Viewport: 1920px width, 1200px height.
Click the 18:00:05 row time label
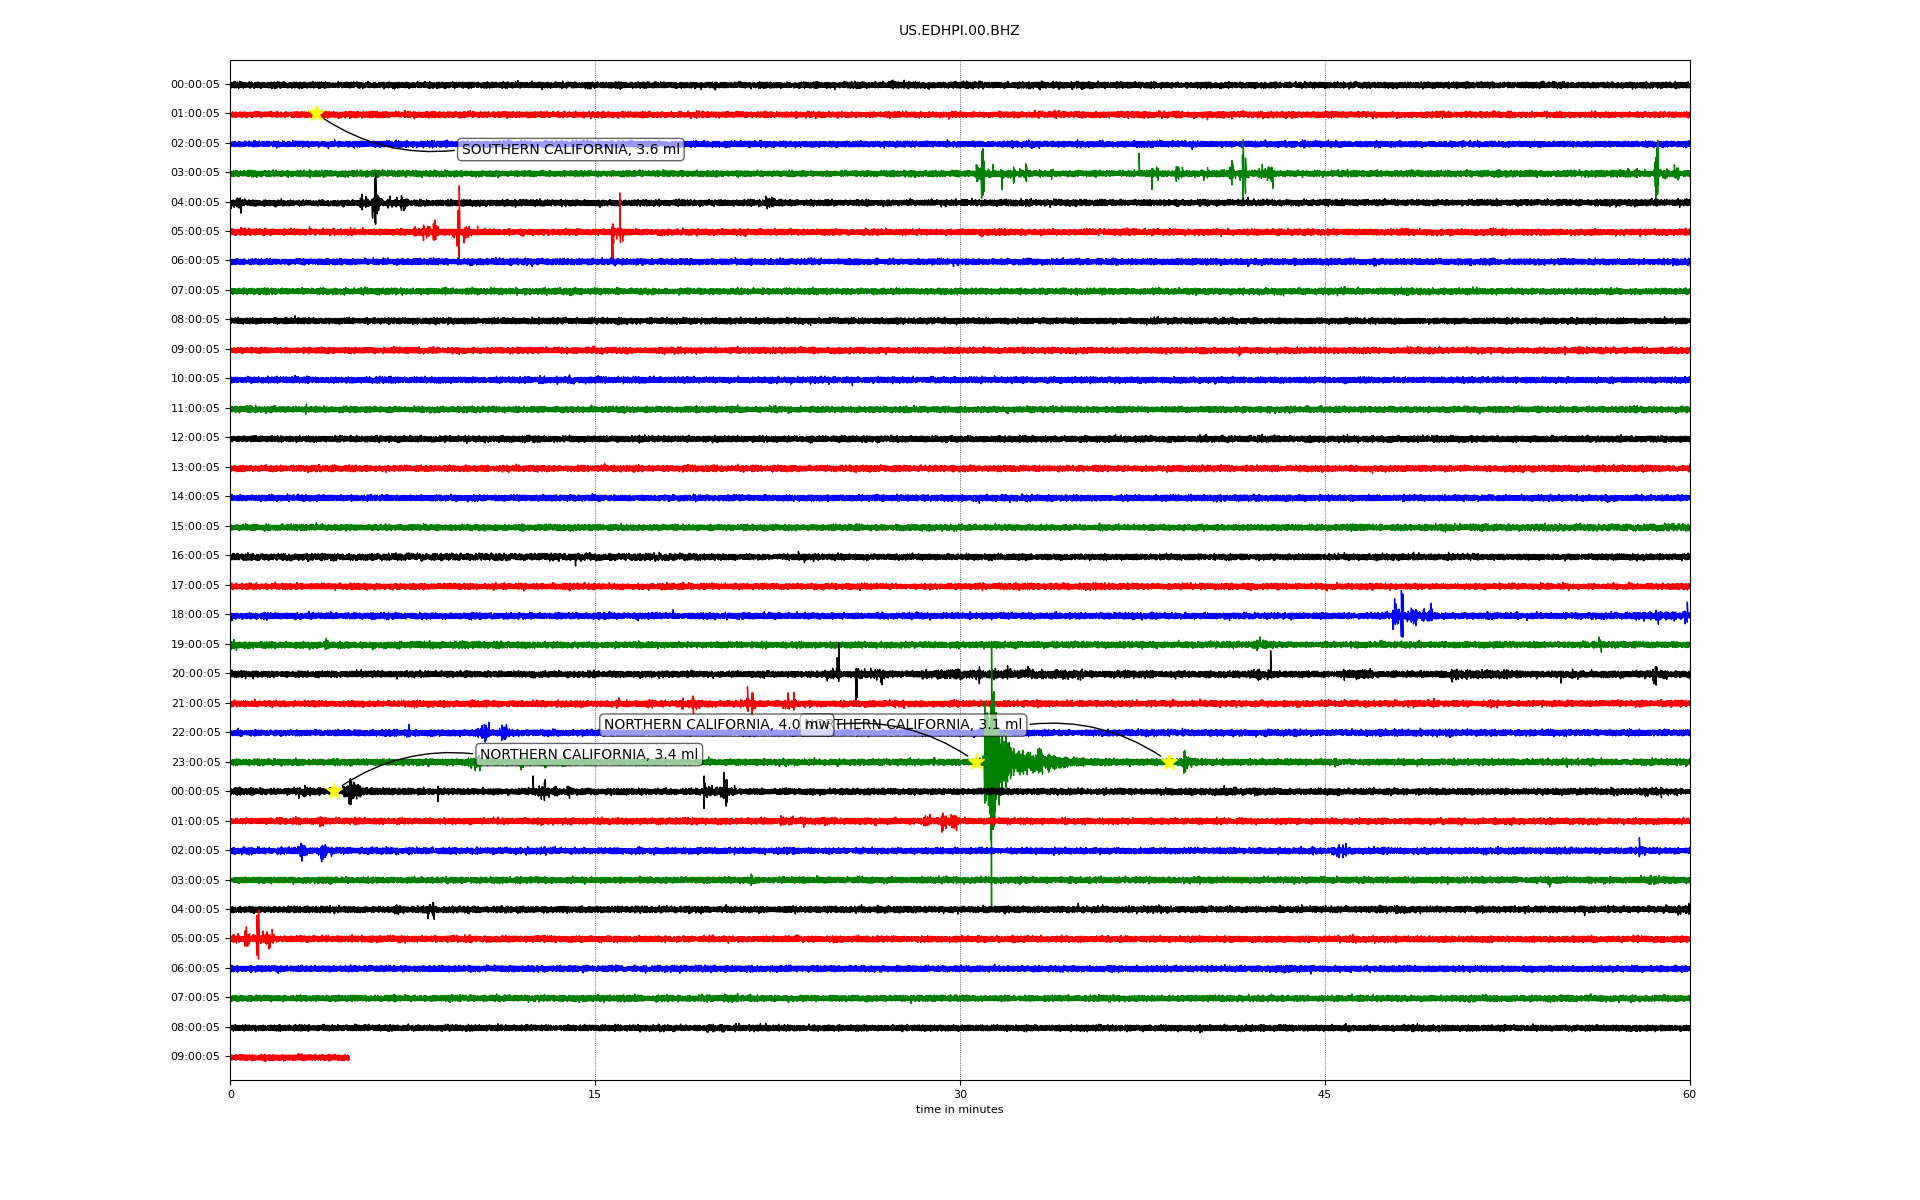(195, 615)
